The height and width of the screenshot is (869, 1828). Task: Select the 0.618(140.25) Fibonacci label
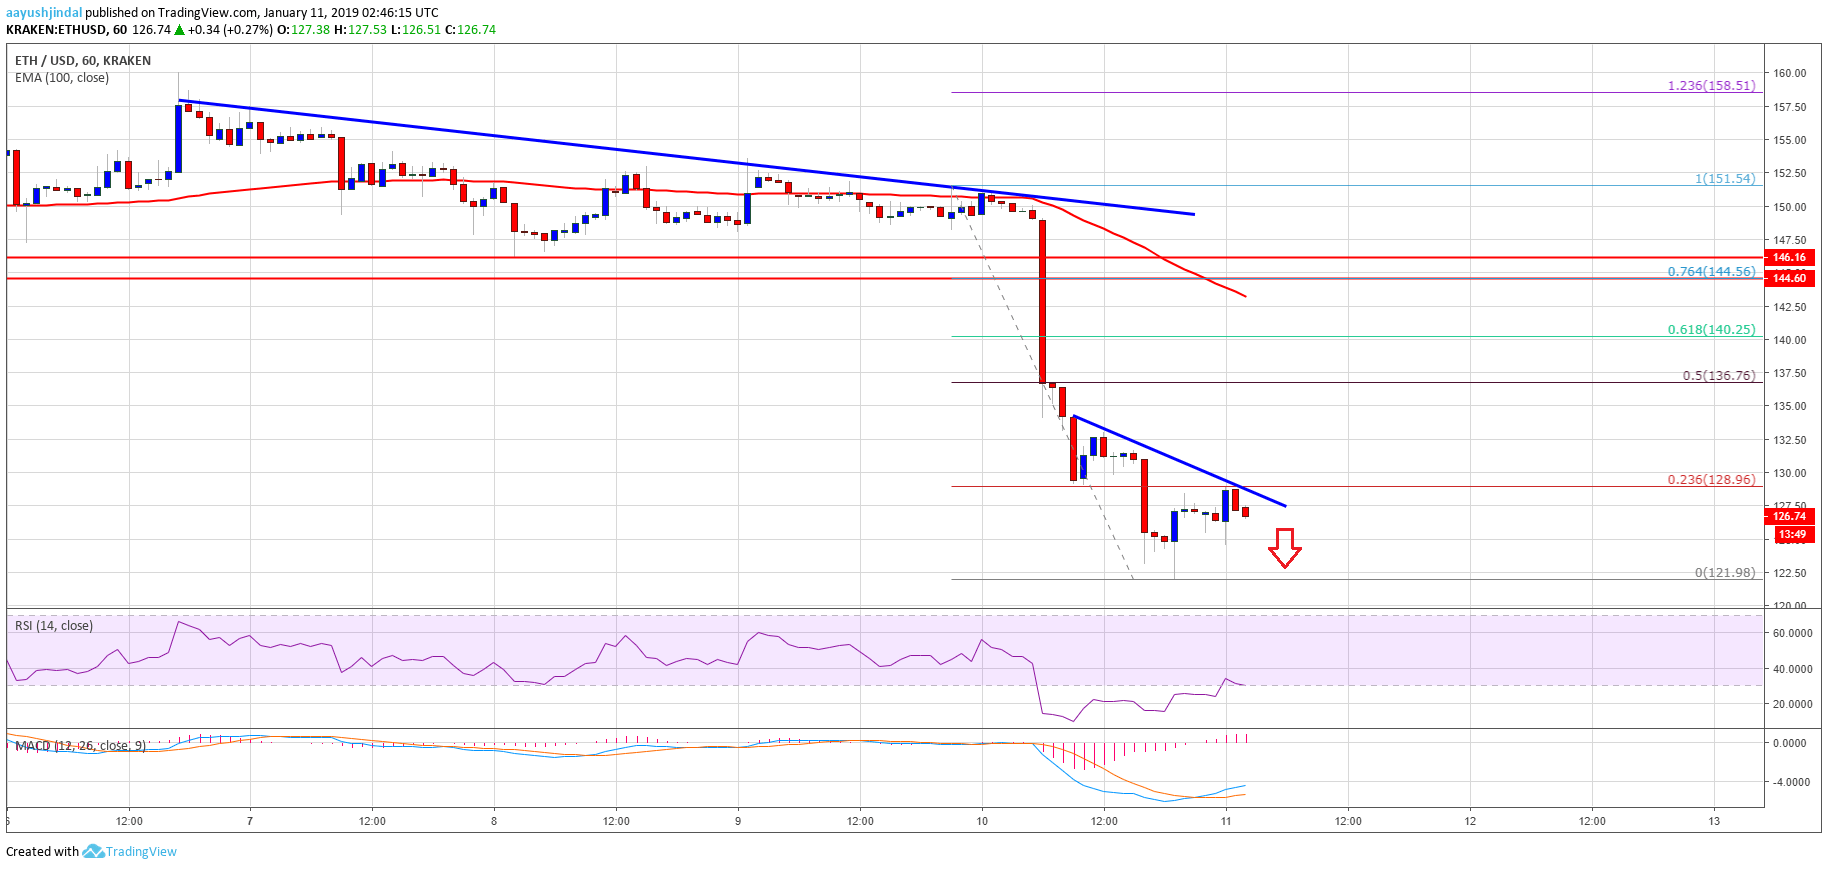pyautogui.click(x=1711, y=330)
